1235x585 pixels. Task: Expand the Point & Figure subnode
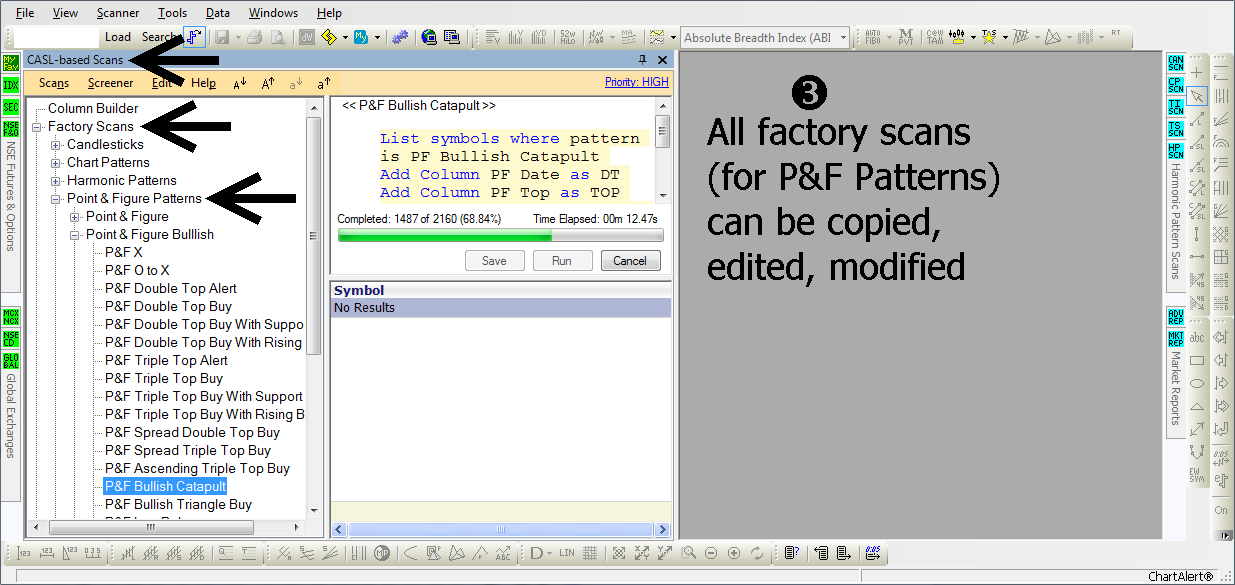click(75, 217)
